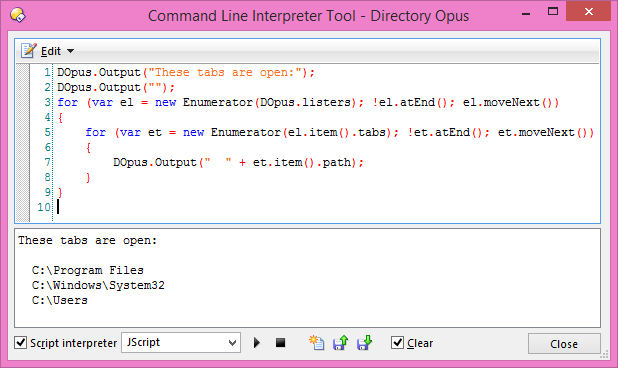Image resolution: width=618 pixels, height=368 pixels.
Task: Click output text "These tabs are open:"
Action: (x=87, y=240)
